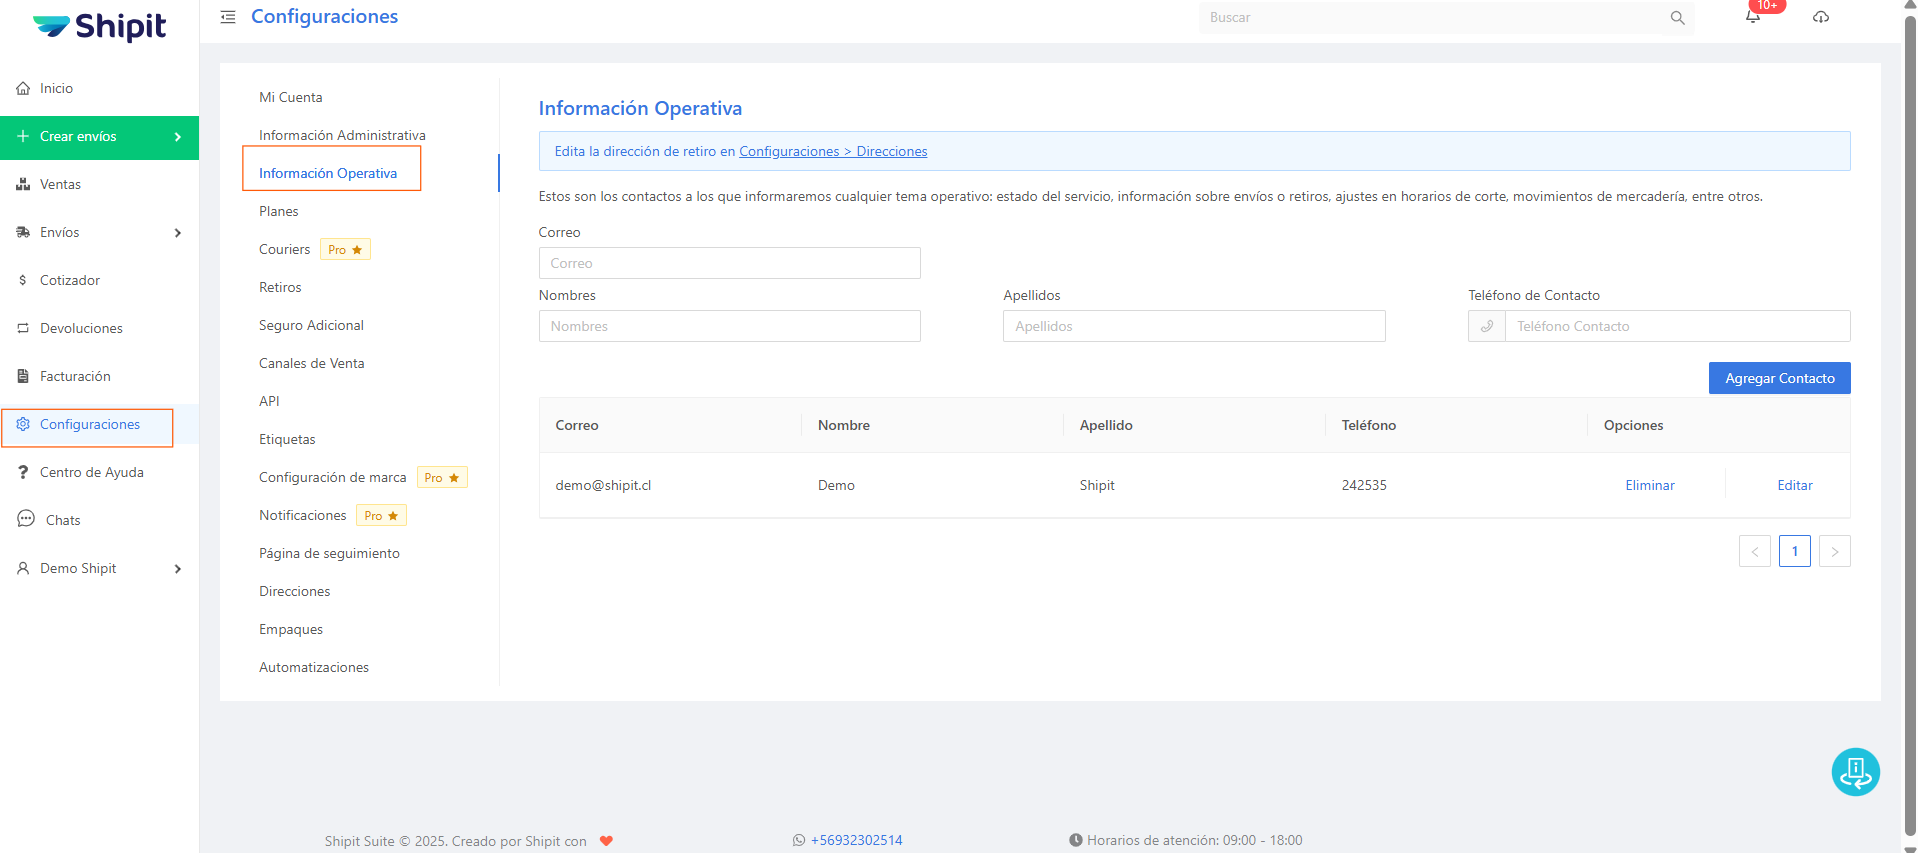This screenshot has width=1918, height=853.
Task: Click the Agregar Contacto button
Action: (x=1779, y=378)
